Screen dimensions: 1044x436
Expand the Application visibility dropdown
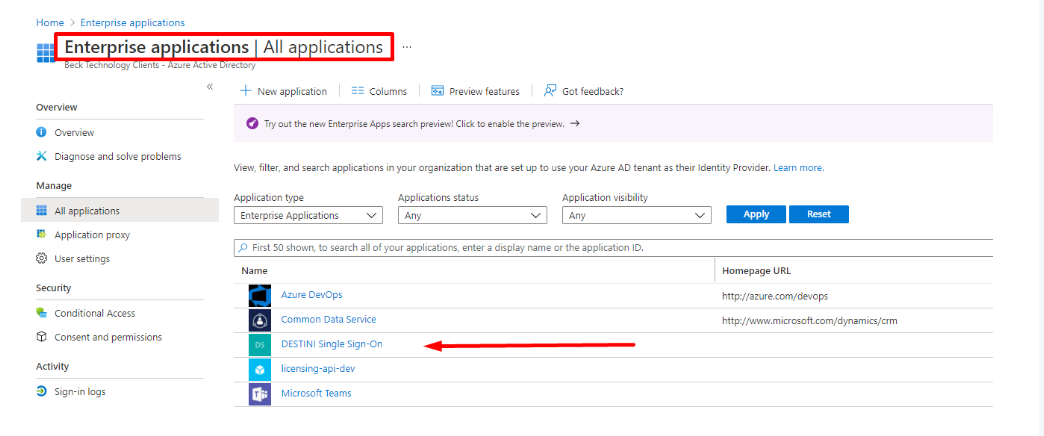[636, 215]
